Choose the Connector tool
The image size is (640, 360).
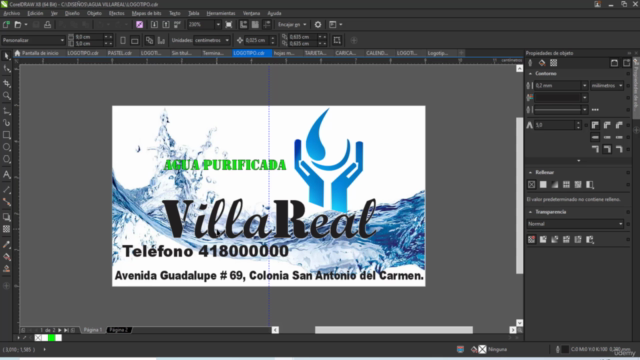(x=7, y=202)
